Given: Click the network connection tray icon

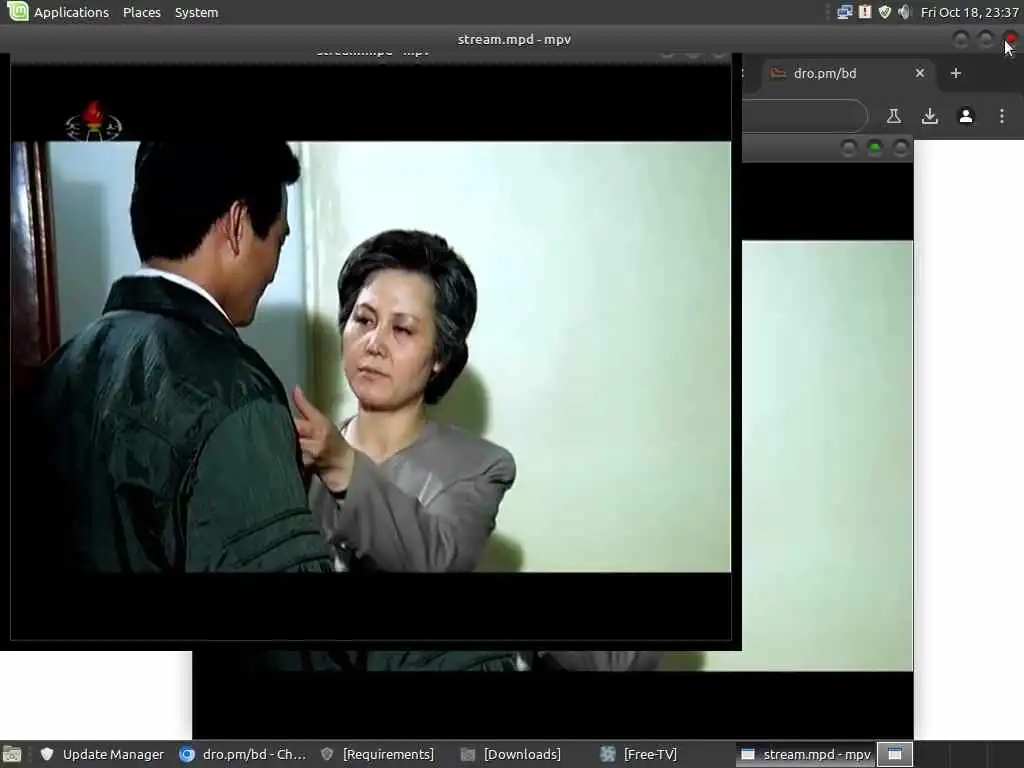Looking at the screenshot, I should (x=844, y=12).
